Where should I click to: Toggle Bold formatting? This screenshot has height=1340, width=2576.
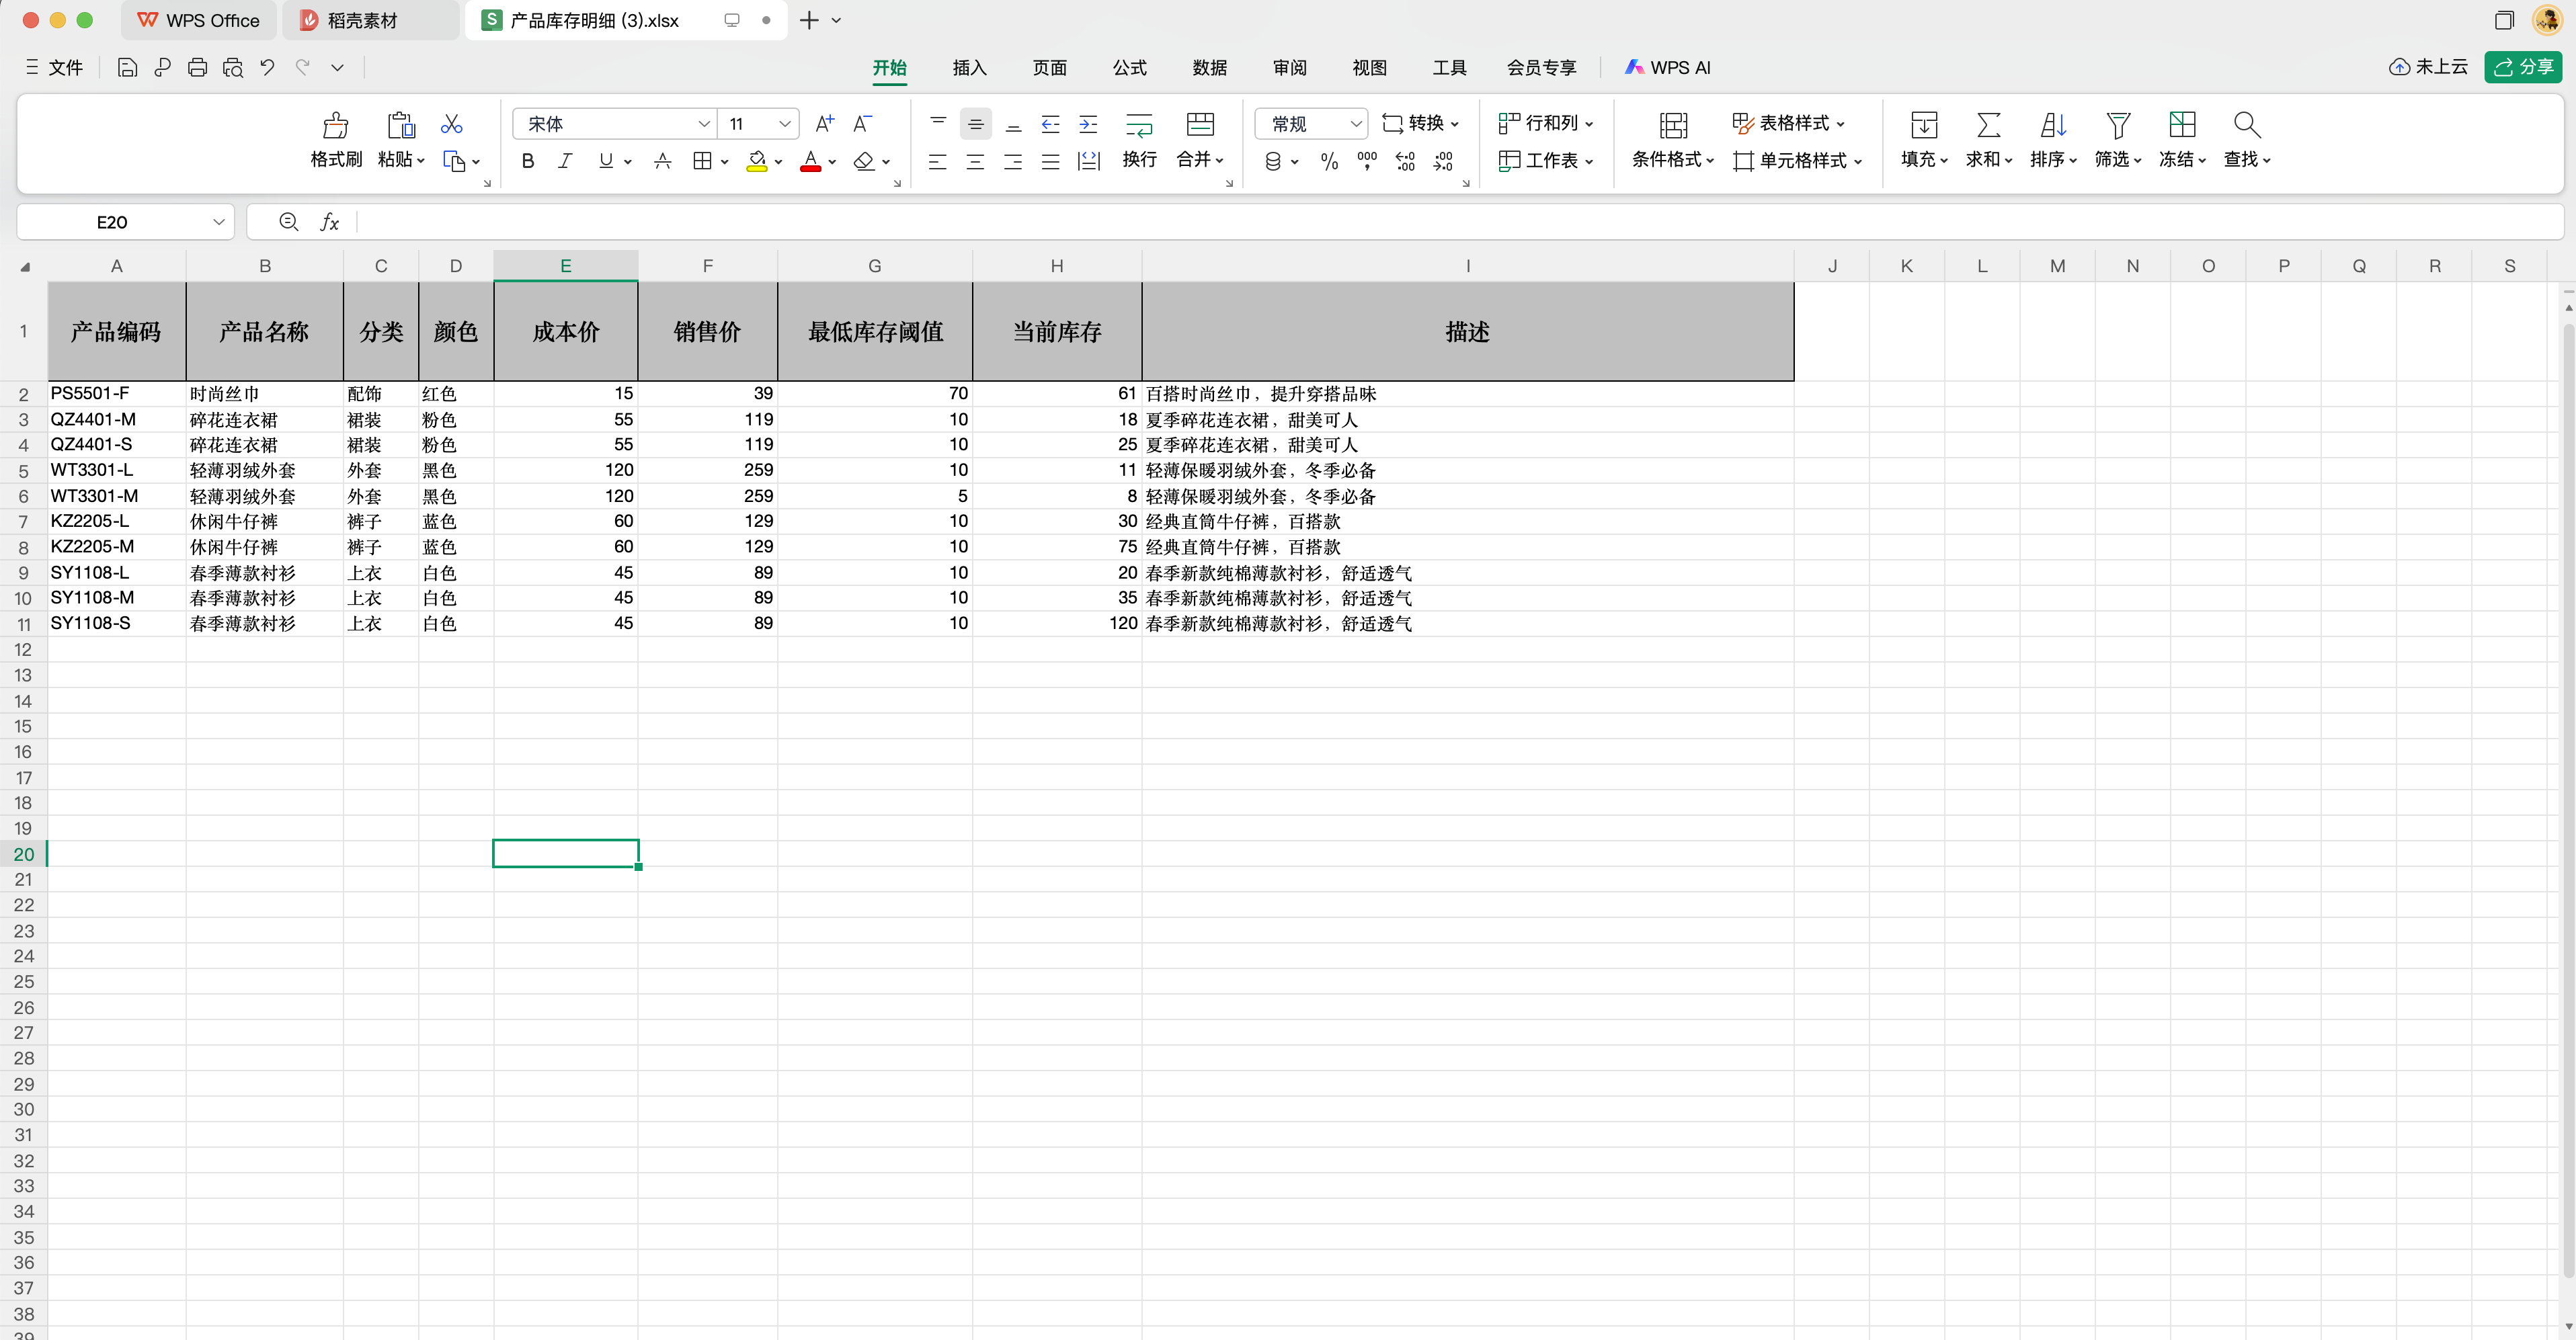coord(528,161)
